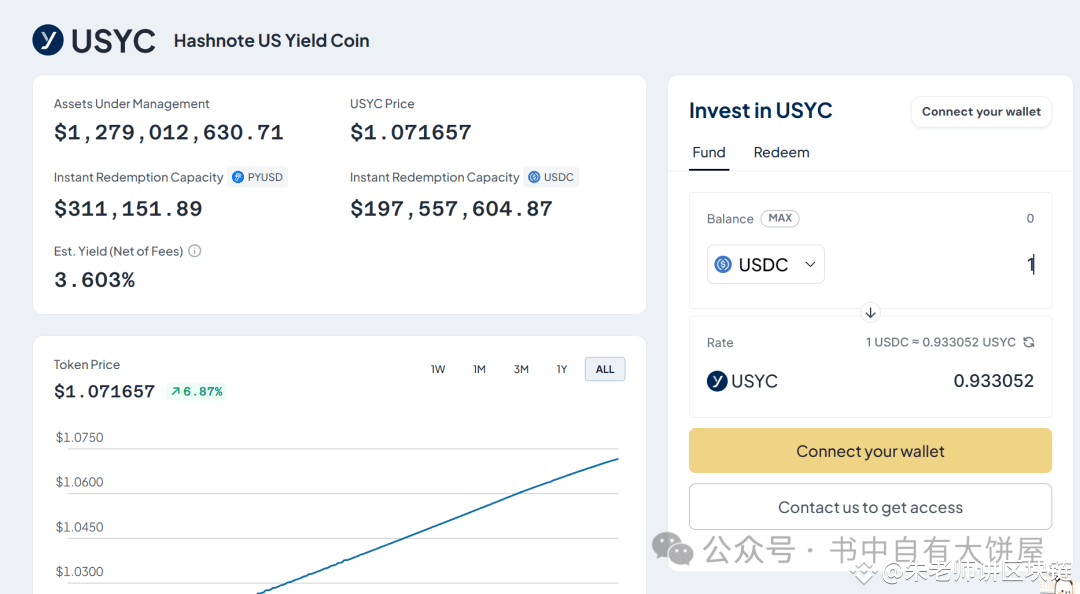Switch chart range to 1Y
Viewport: 1080px width, 594px height.
pos(562,369)
